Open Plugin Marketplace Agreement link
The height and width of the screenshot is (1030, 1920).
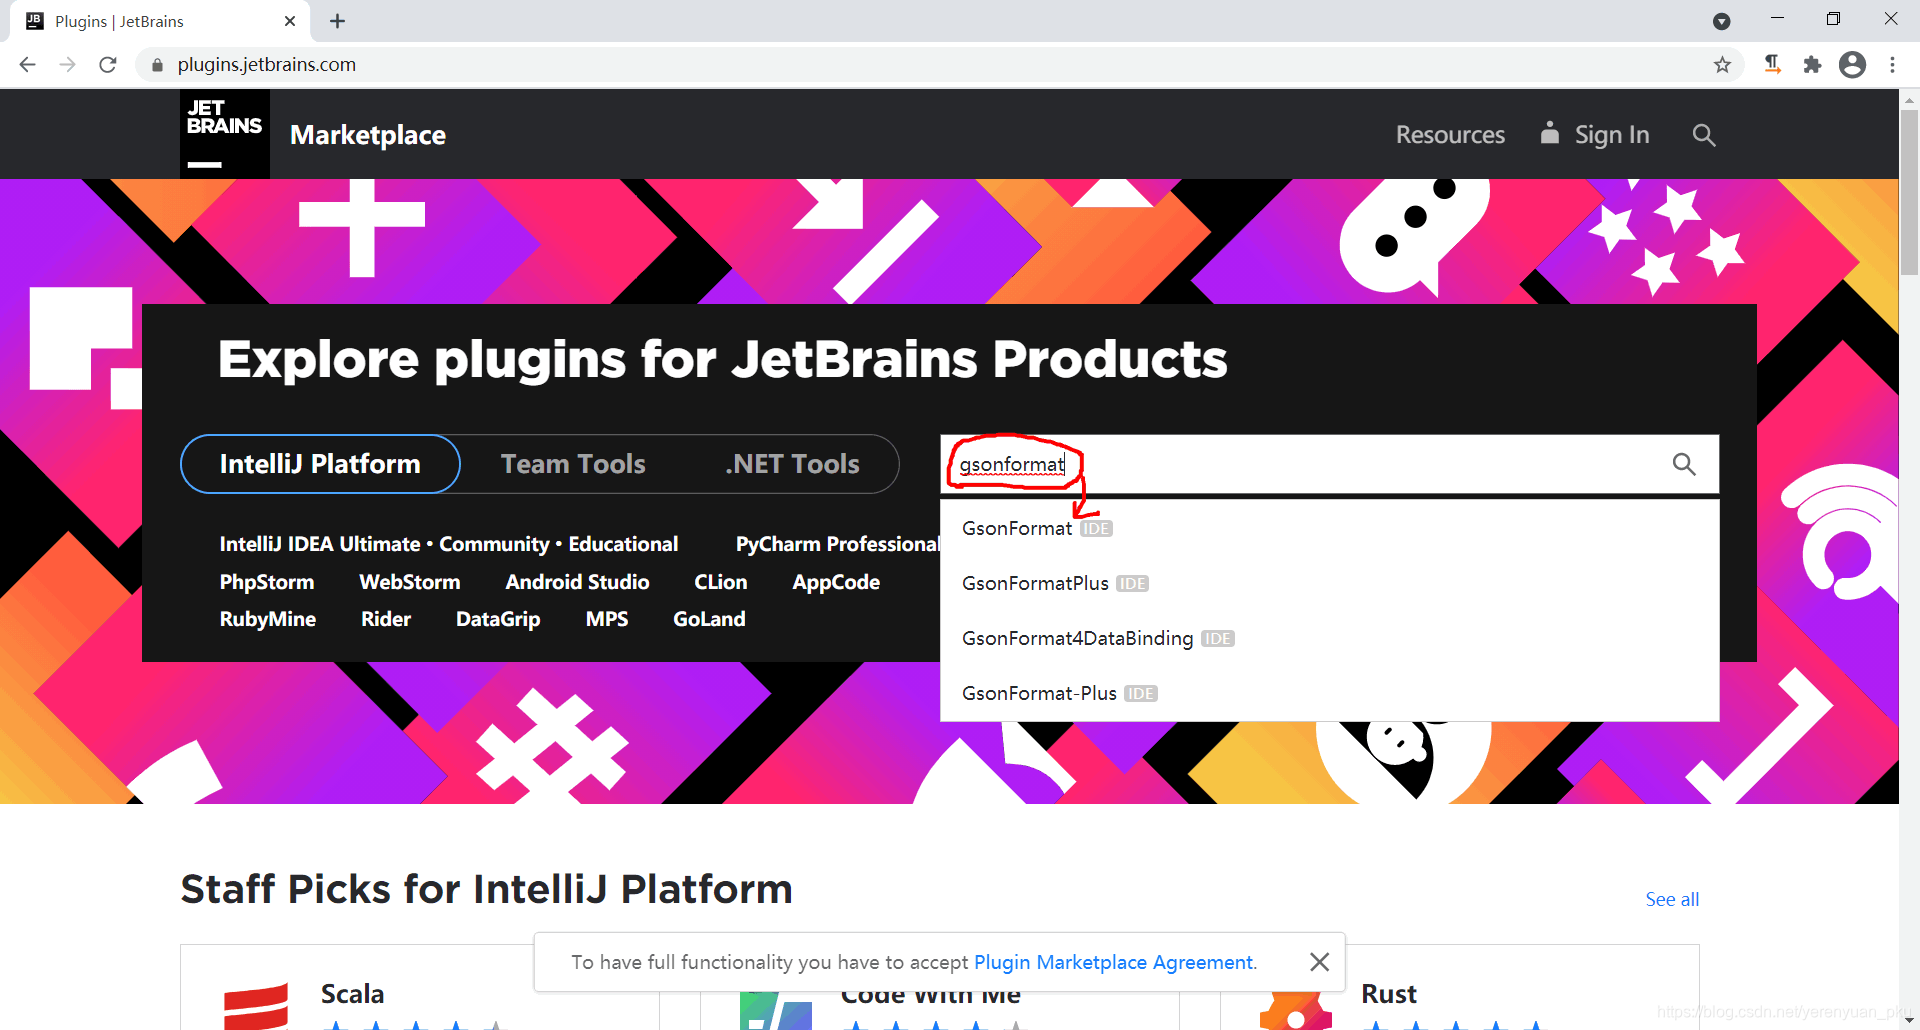pos(1114,962)
